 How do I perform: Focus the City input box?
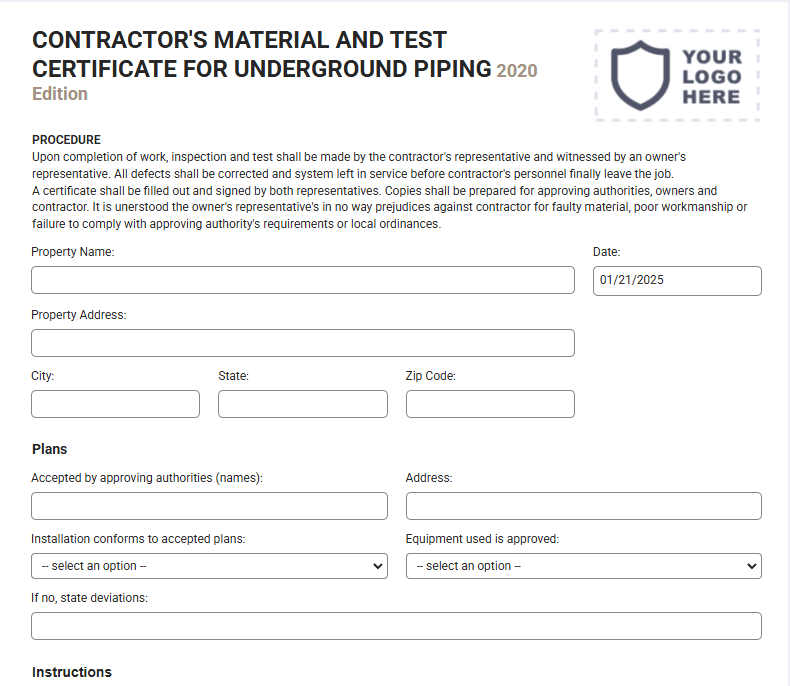(x=115, y=404)
